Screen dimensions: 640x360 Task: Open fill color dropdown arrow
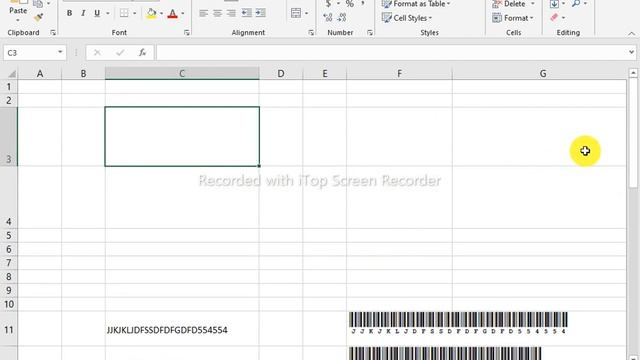point(161,13)
